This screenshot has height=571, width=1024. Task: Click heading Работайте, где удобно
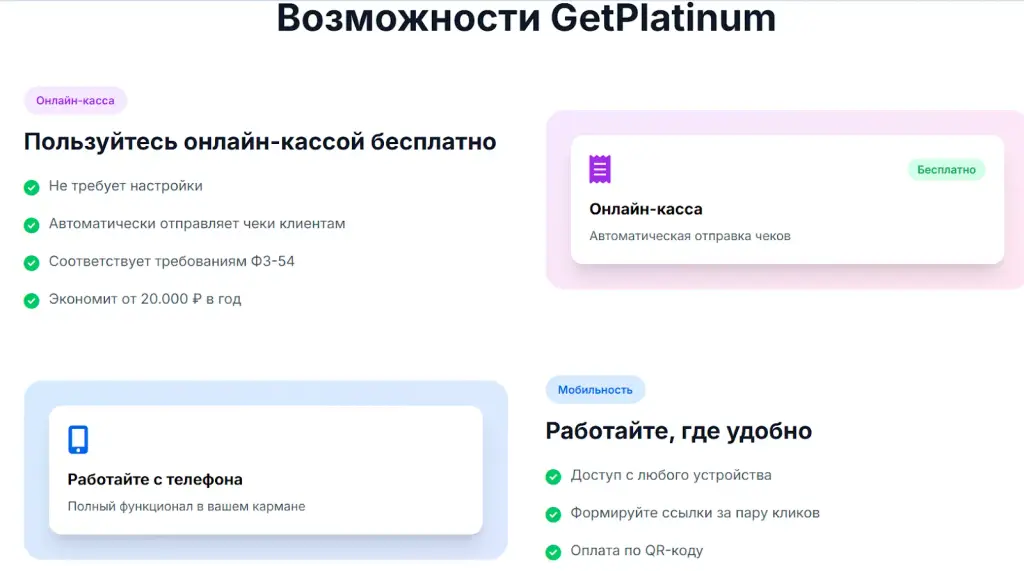point(679,431)
